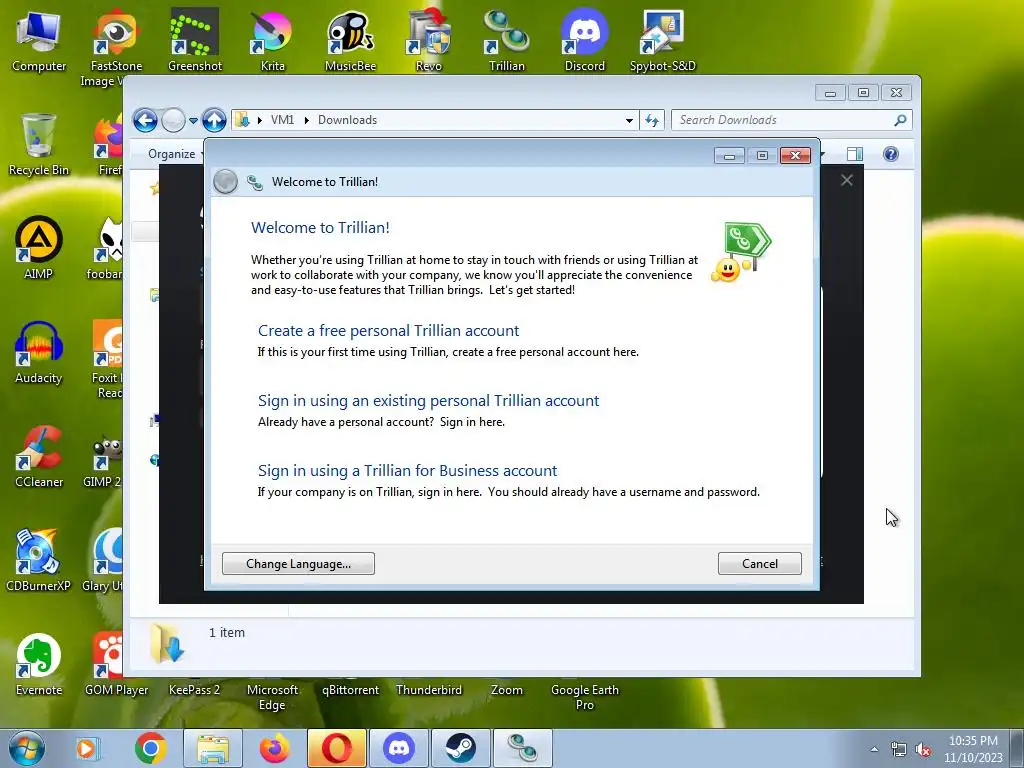Launch AIMP from the desktop
Viewport: 1024px width, 768px height.
tap(39, 249)
